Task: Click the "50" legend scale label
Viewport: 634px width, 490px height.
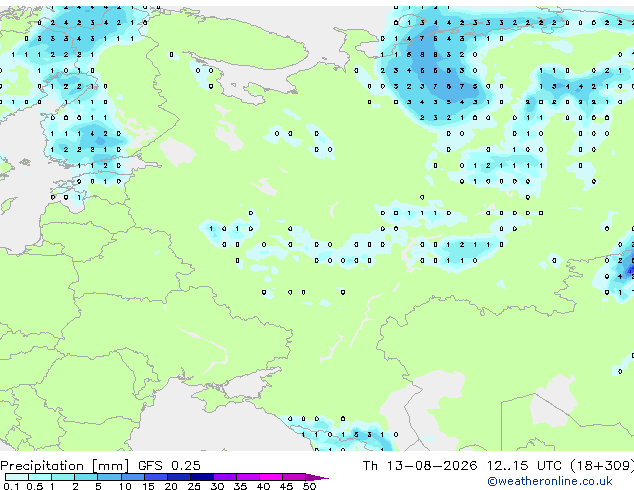Action: (309, 486)
